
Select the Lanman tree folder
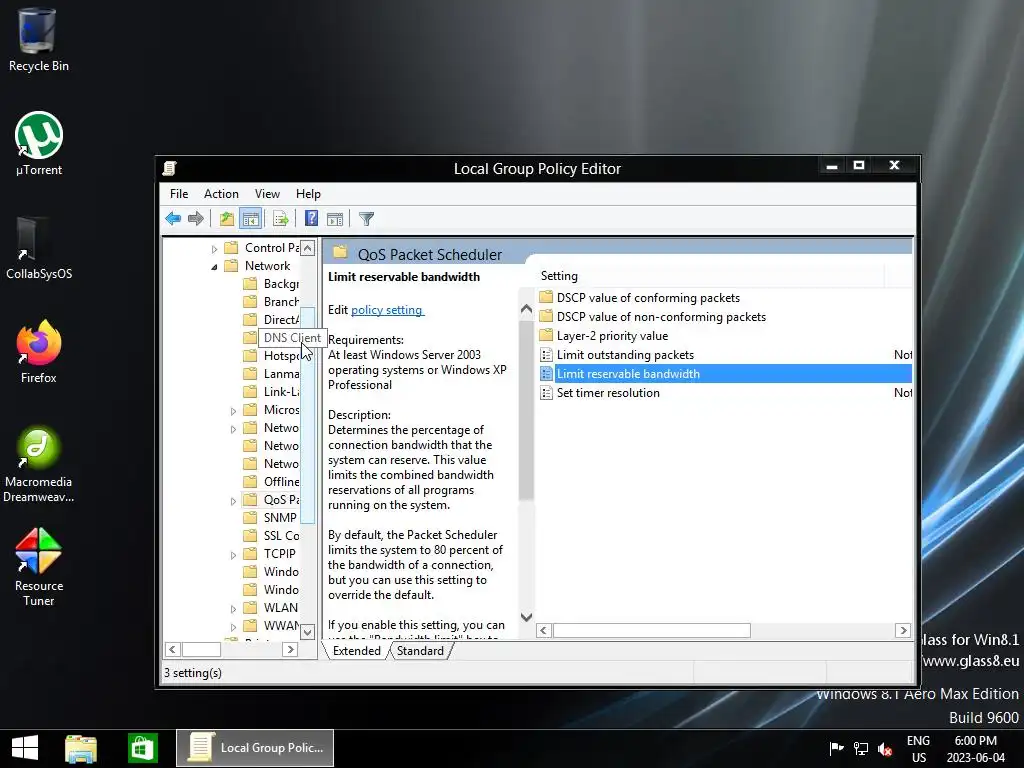[271, 374]
